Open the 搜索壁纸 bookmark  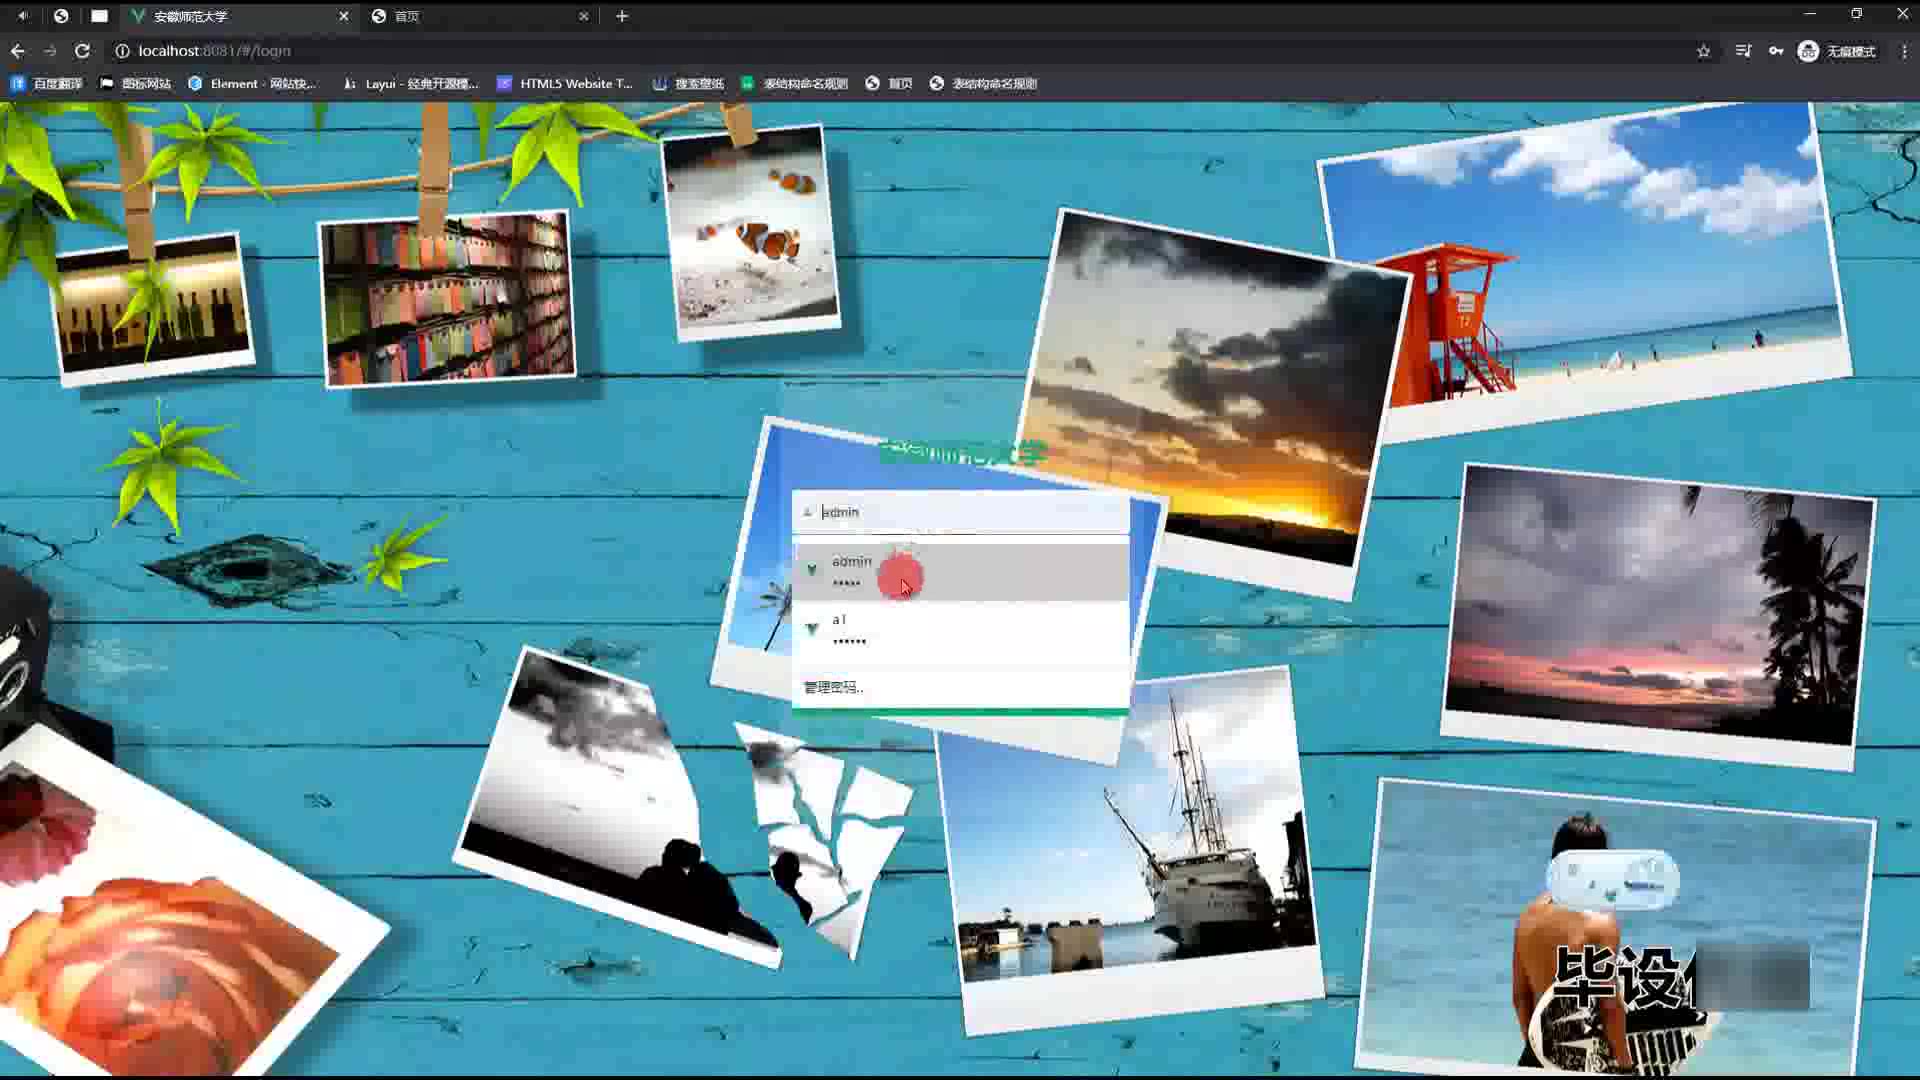pos(688,84)
